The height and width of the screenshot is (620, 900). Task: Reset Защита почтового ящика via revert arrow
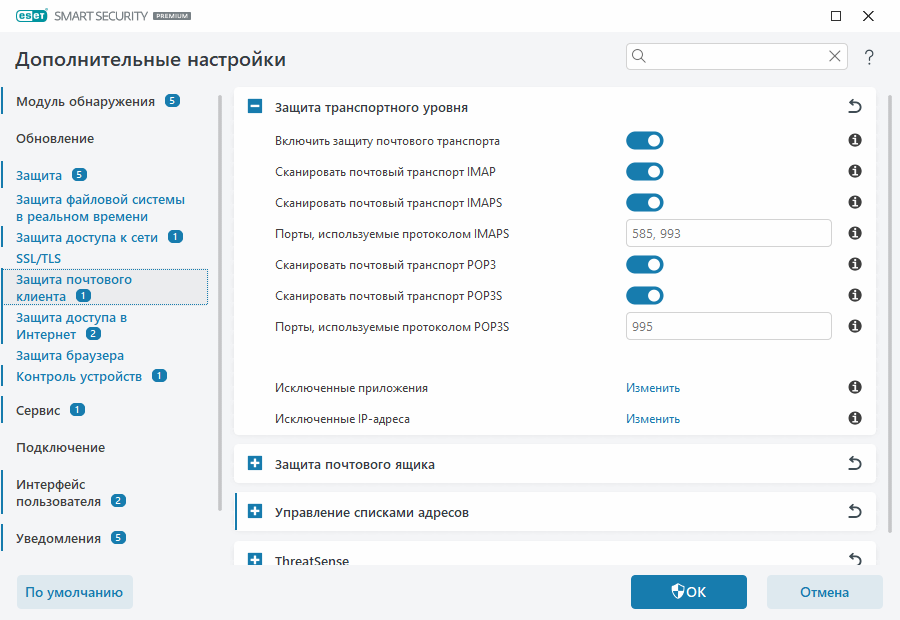[855, 463]
